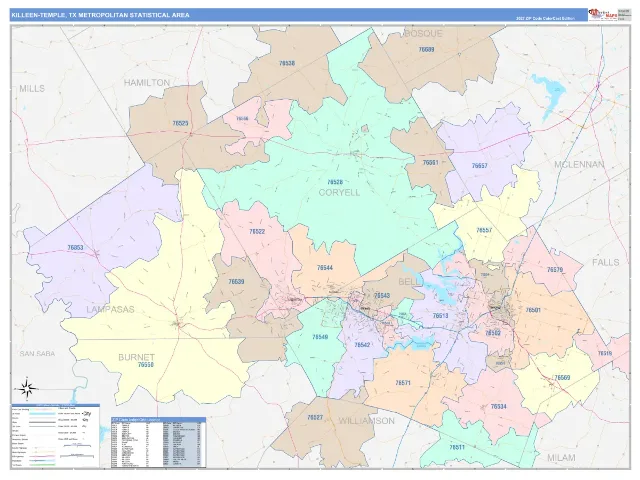
Task: Click ZIP code 76544 label
Action: 324,268
